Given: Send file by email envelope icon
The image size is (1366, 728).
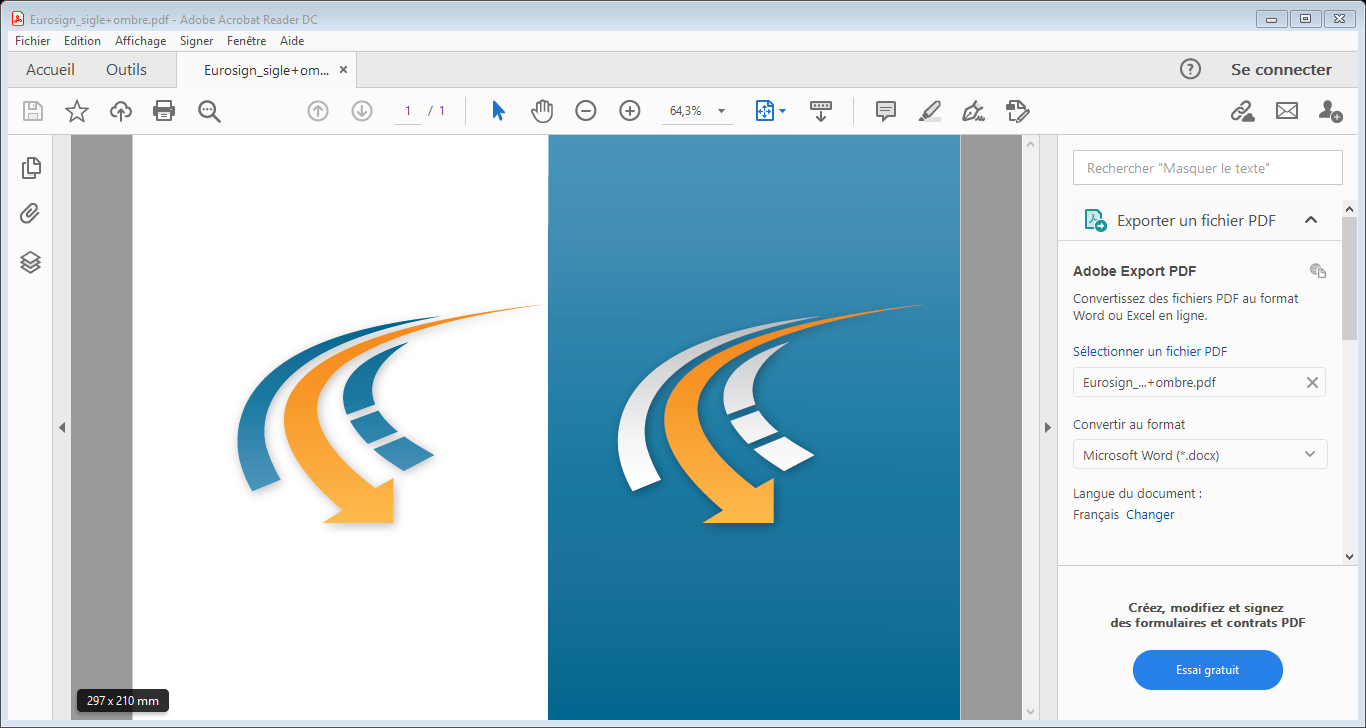Looking at the screenshot, I should coord(1287,111).
